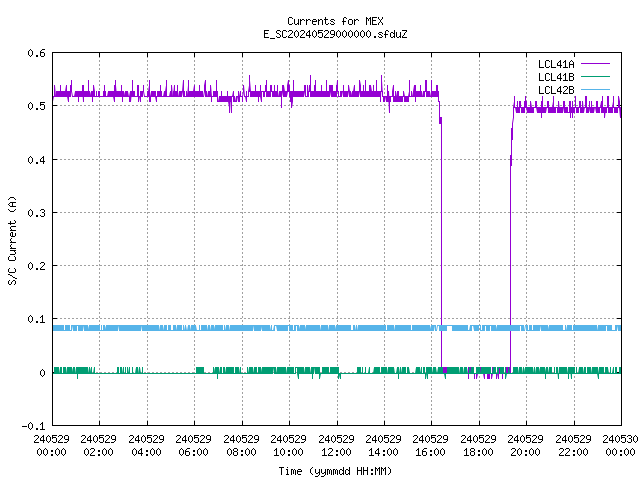The width and height of the screenshot is (640, 480).
Task: Click the LCL41B legend label
Action: point(556,77)
